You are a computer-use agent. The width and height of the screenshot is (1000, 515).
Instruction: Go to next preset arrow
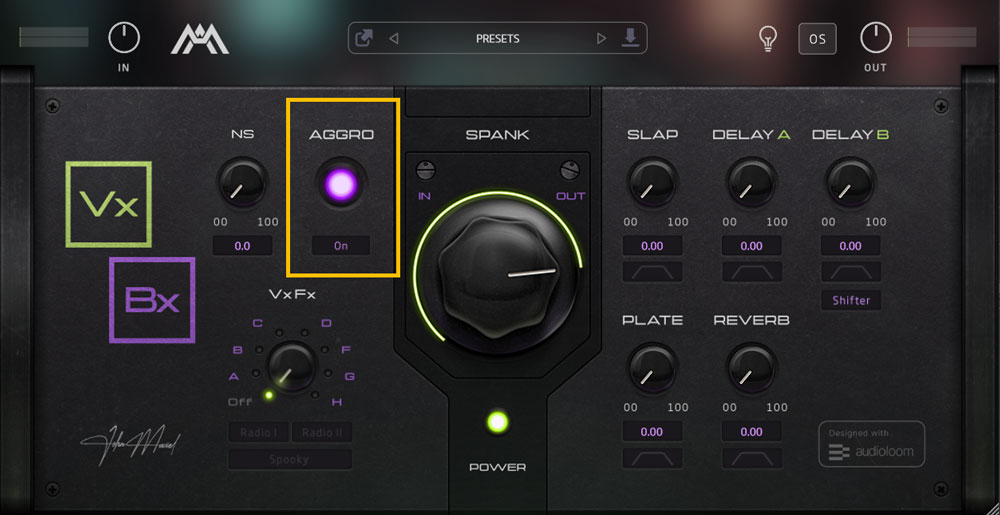(x=601, y=39)
